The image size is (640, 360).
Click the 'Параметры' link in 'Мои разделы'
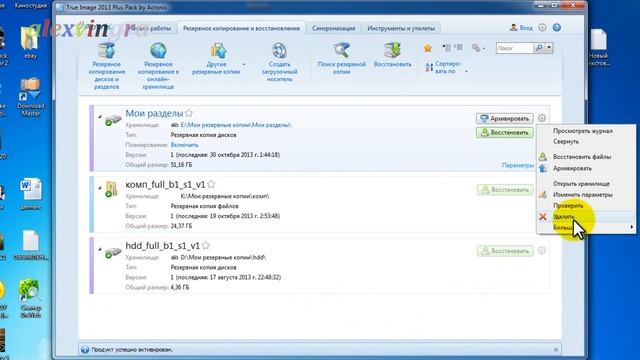(x=518, y=165)
